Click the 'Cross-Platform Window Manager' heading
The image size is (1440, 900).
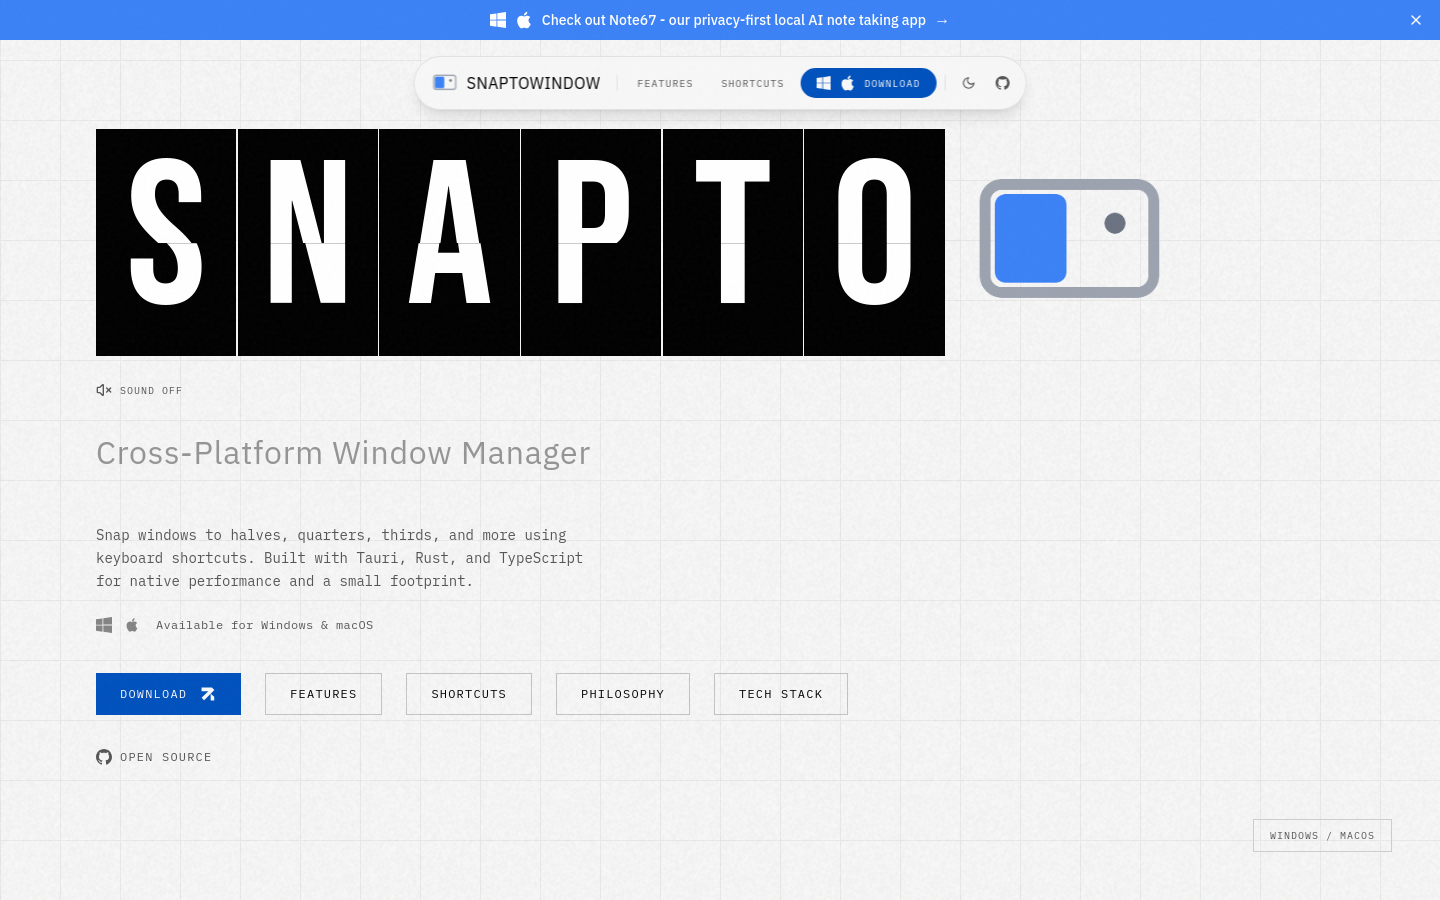(x=343, y=453)
